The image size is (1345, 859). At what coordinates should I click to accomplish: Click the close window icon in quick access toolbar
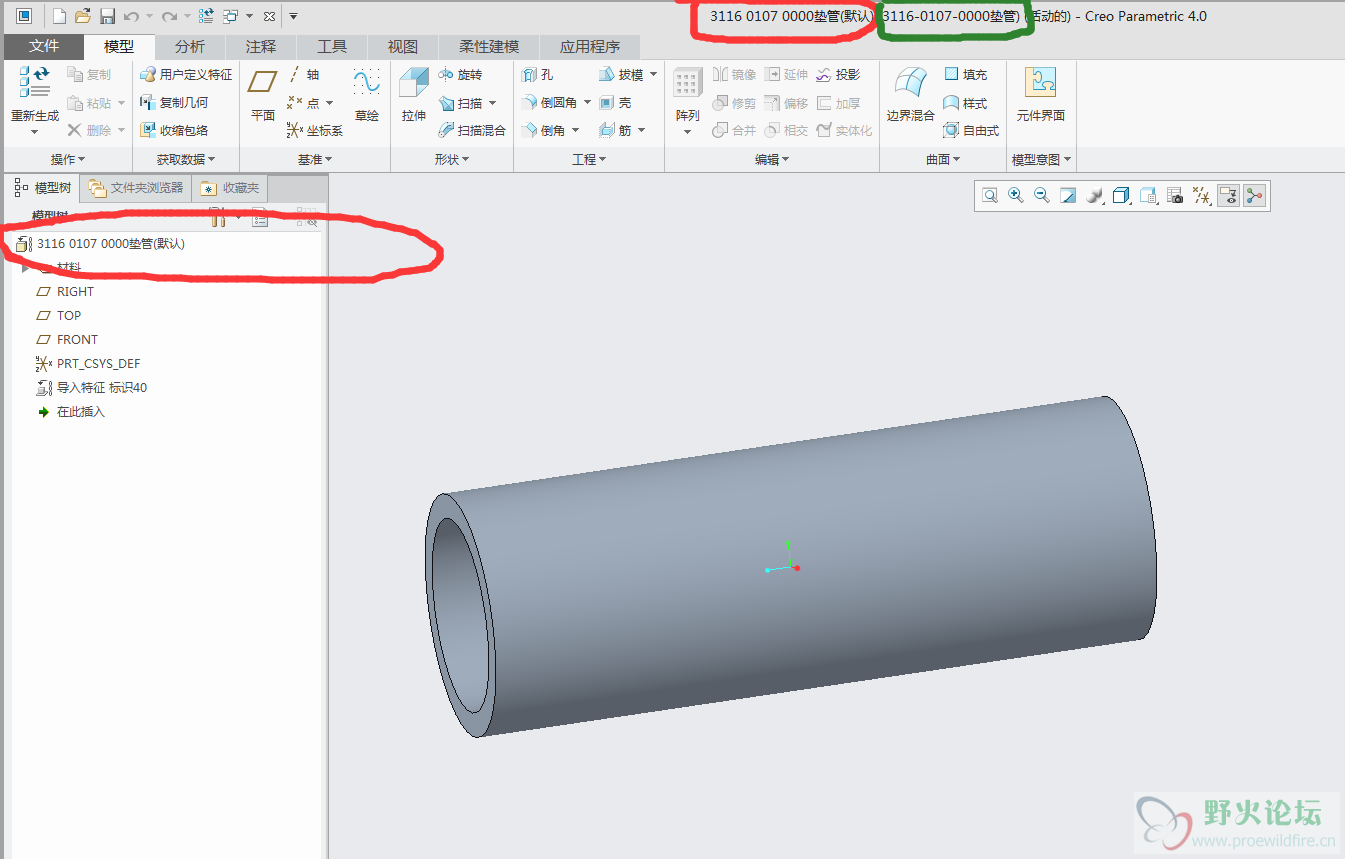click(x=269, y=16)
